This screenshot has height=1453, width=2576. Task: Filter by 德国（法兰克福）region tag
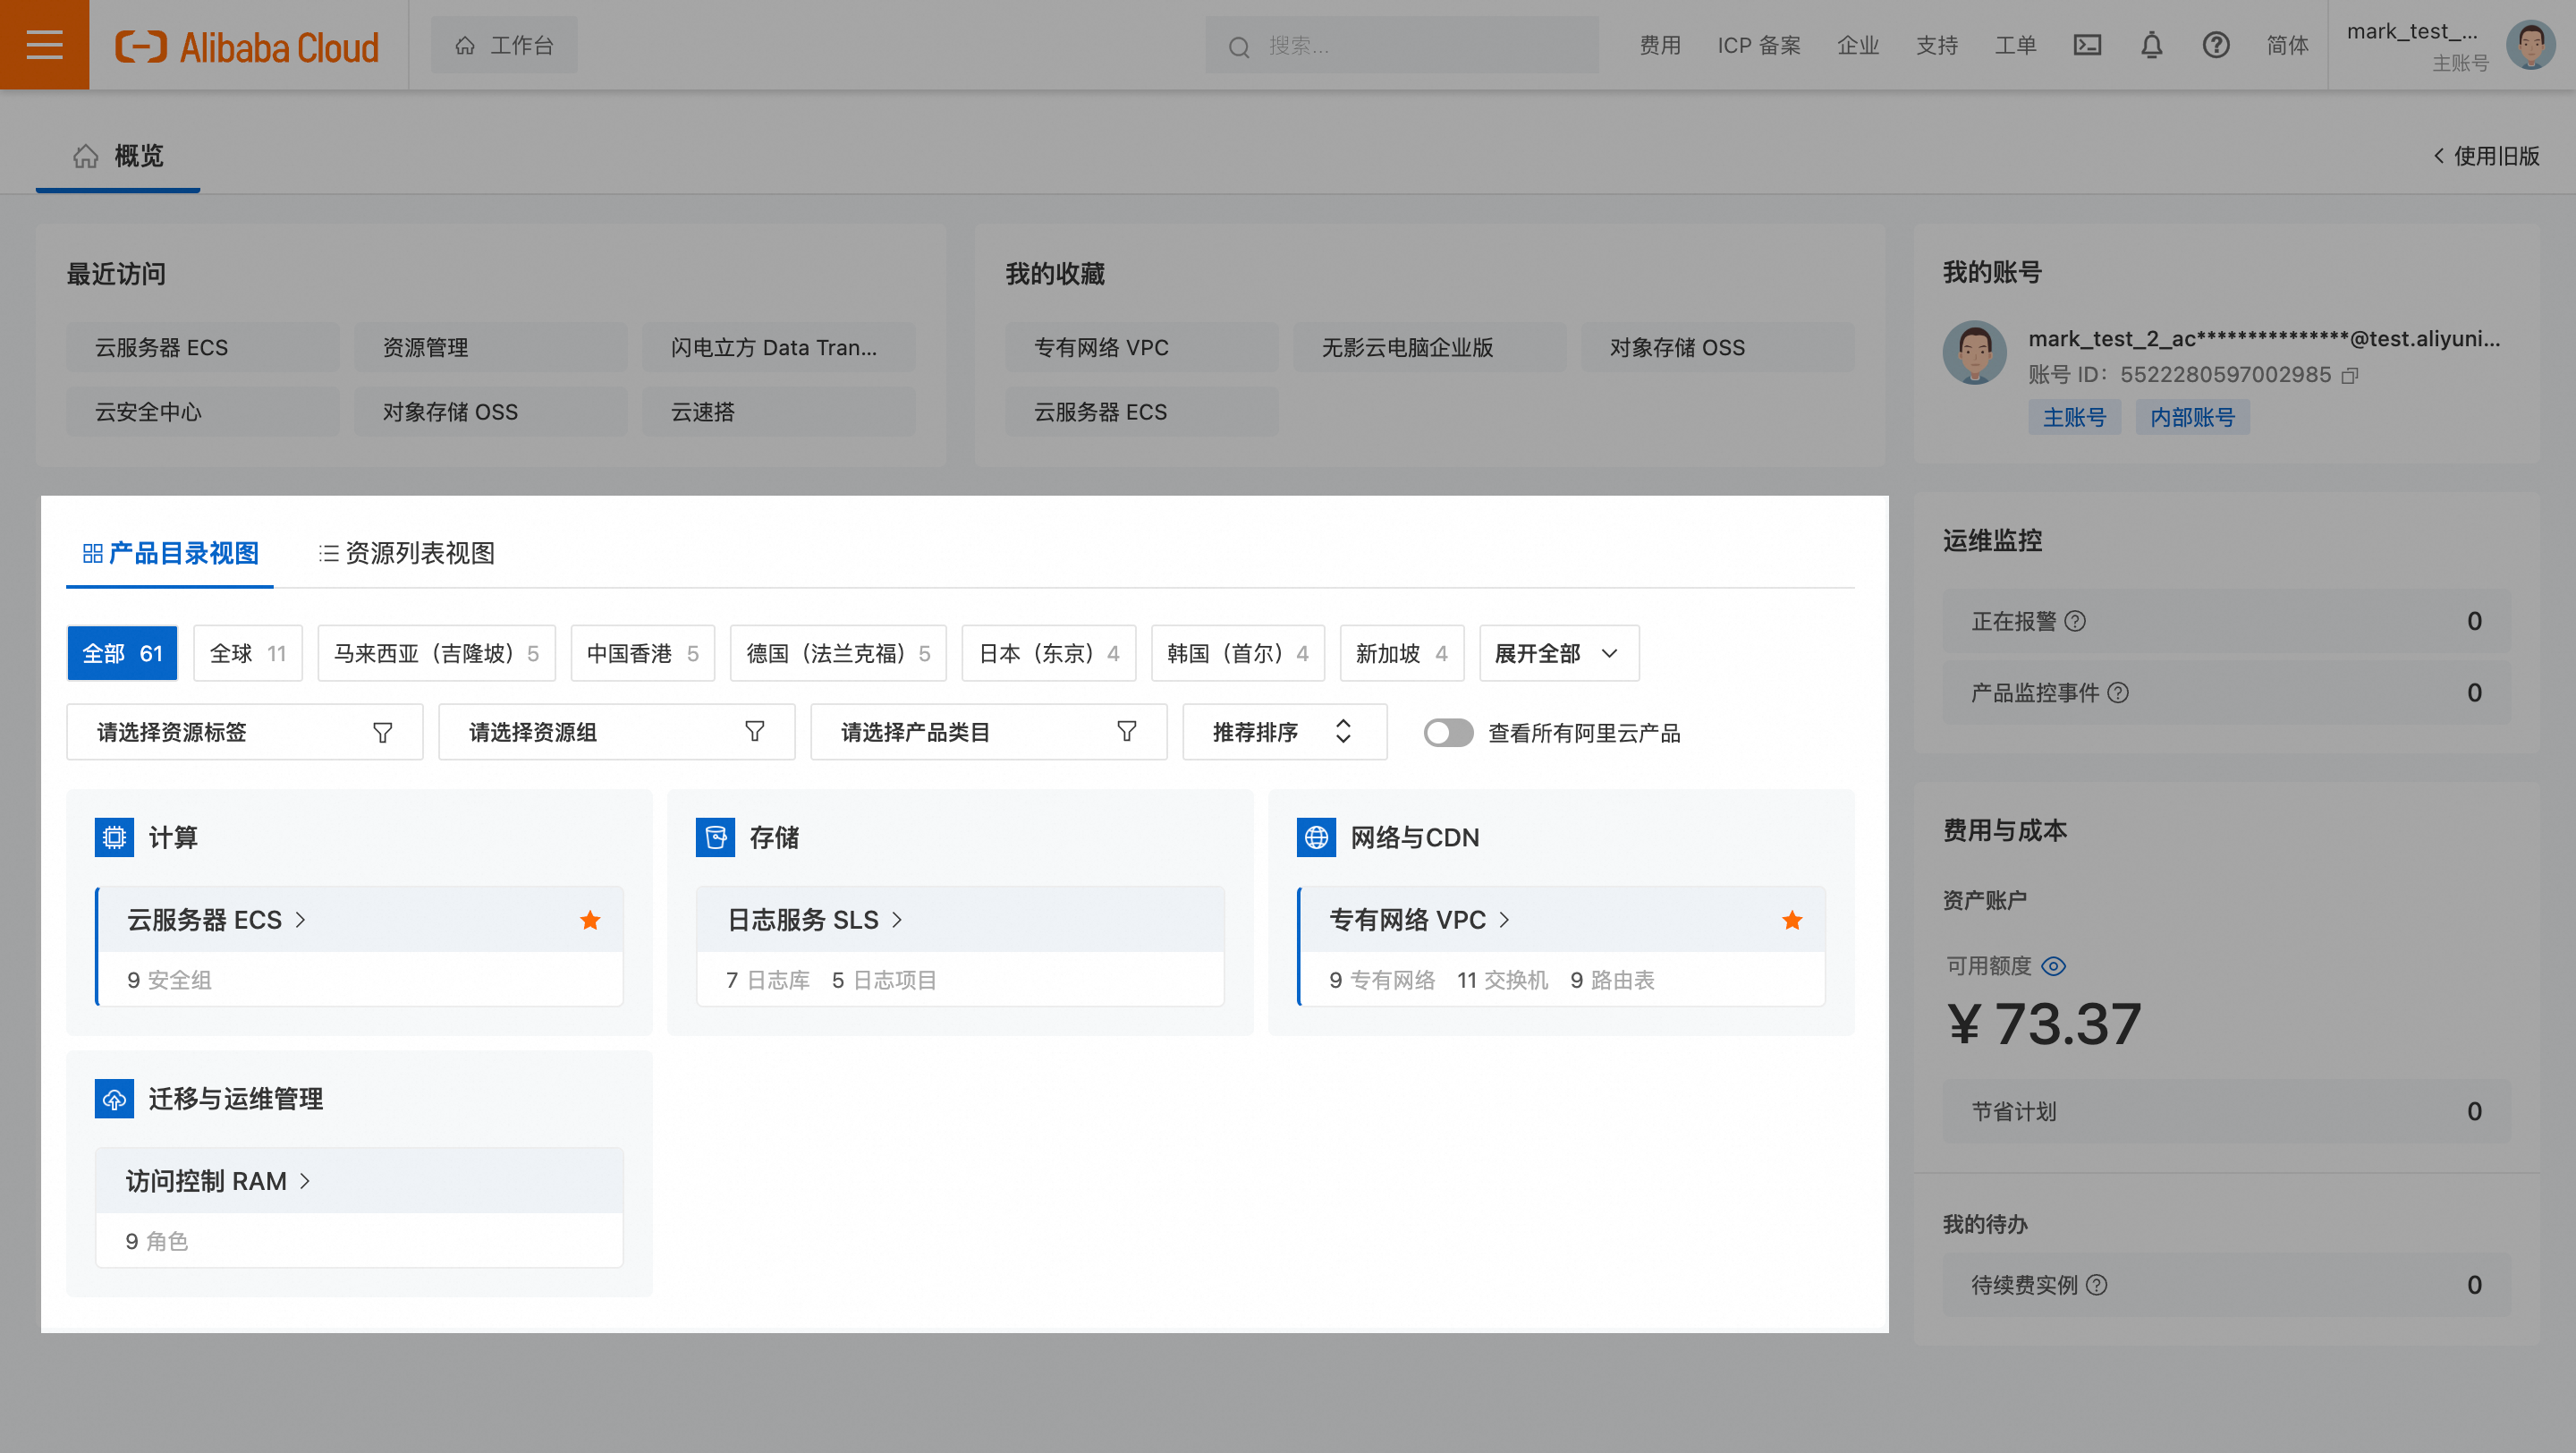(x=838, y=653)
